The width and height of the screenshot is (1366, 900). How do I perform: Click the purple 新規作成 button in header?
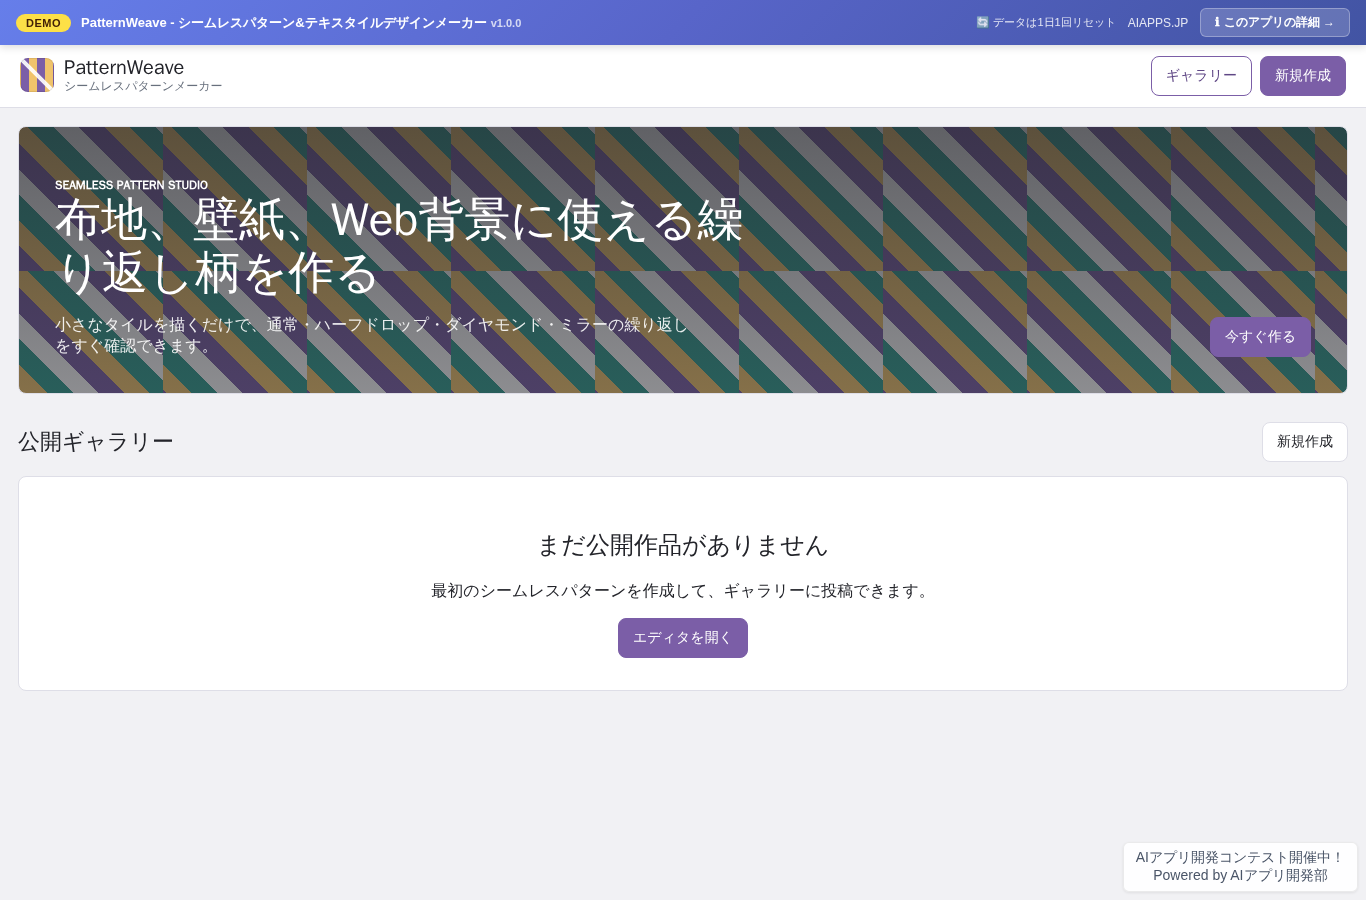tap(1303, 76)
